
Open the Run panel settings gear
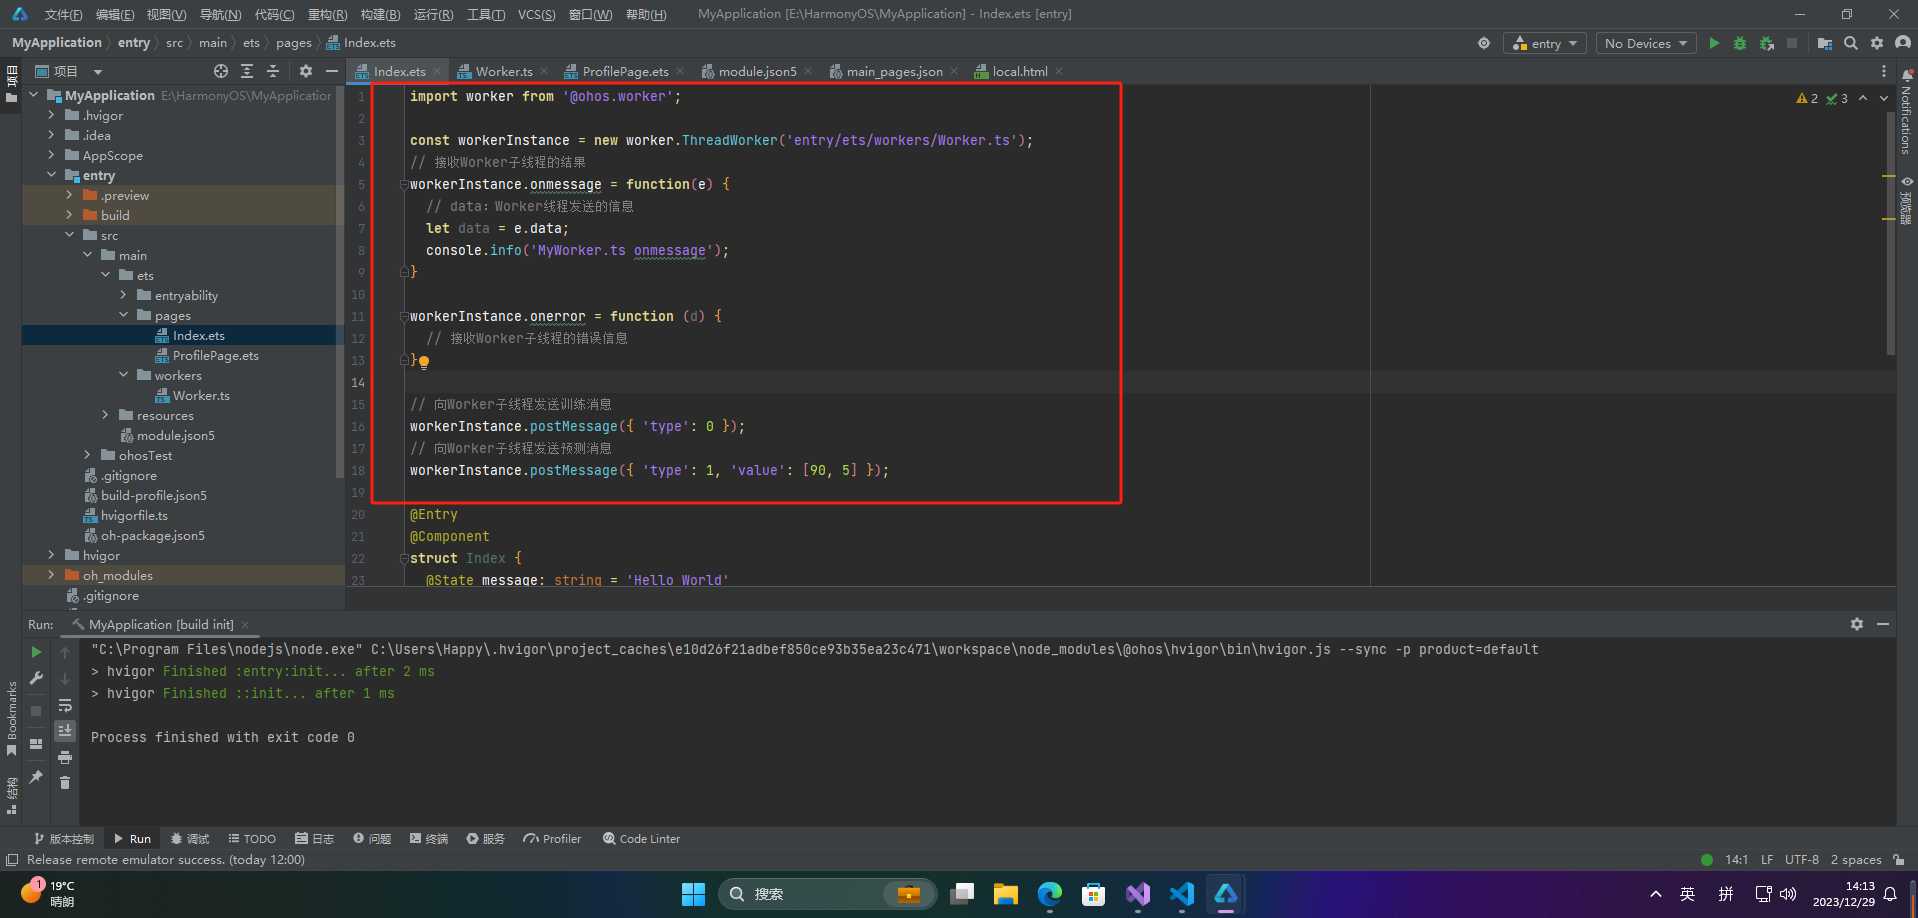pyautogui.click(x=1857, y=624)
